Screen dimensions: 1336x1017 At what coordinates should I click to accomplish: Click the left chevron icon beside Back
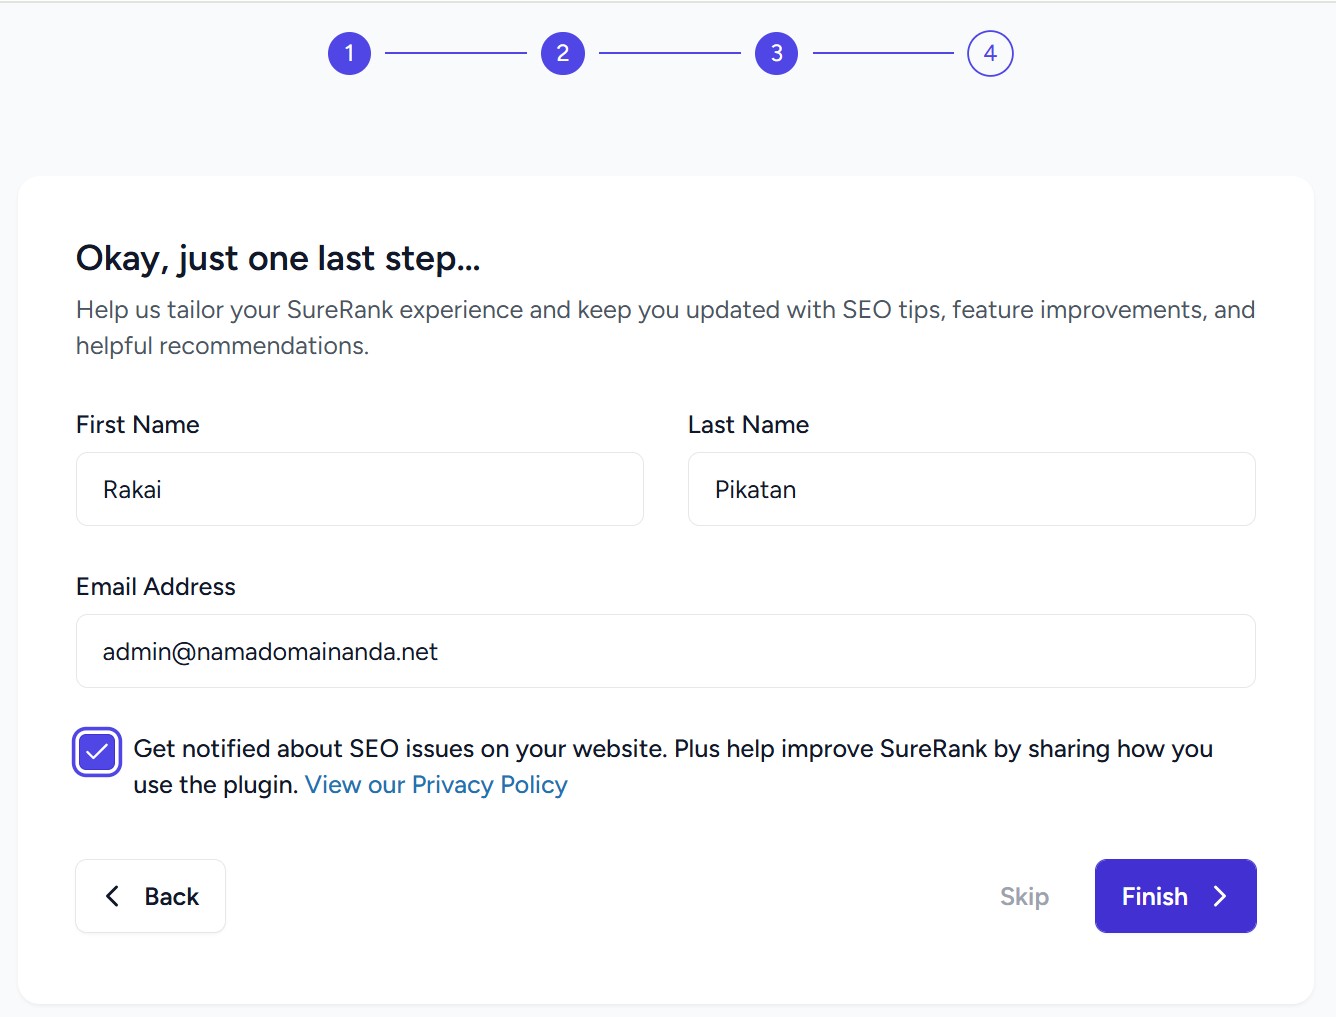pos(113,896)
